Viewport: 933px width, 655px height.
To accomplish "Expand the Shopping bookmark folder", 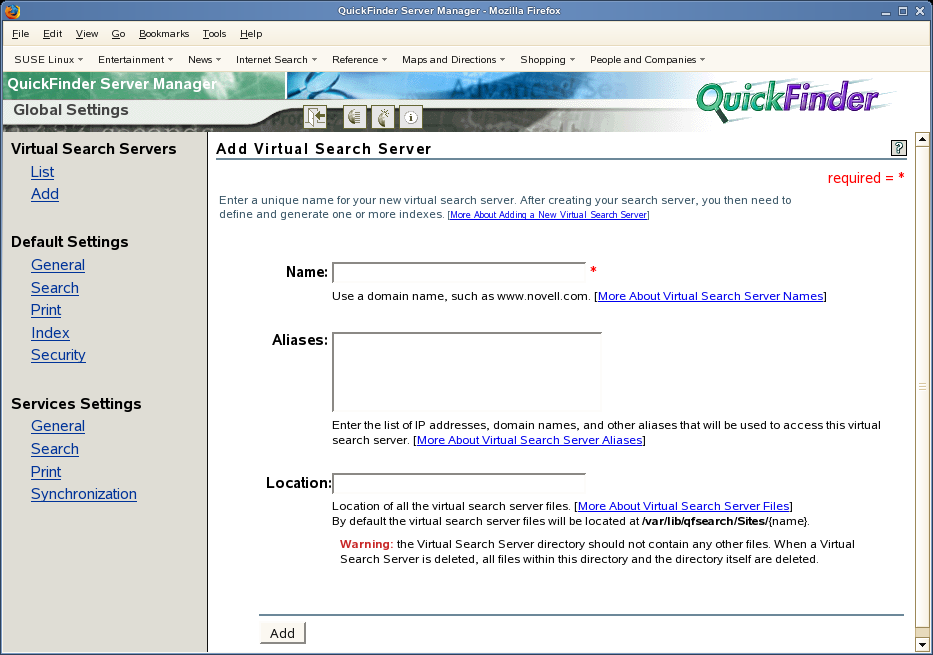I will click(547, 59).
